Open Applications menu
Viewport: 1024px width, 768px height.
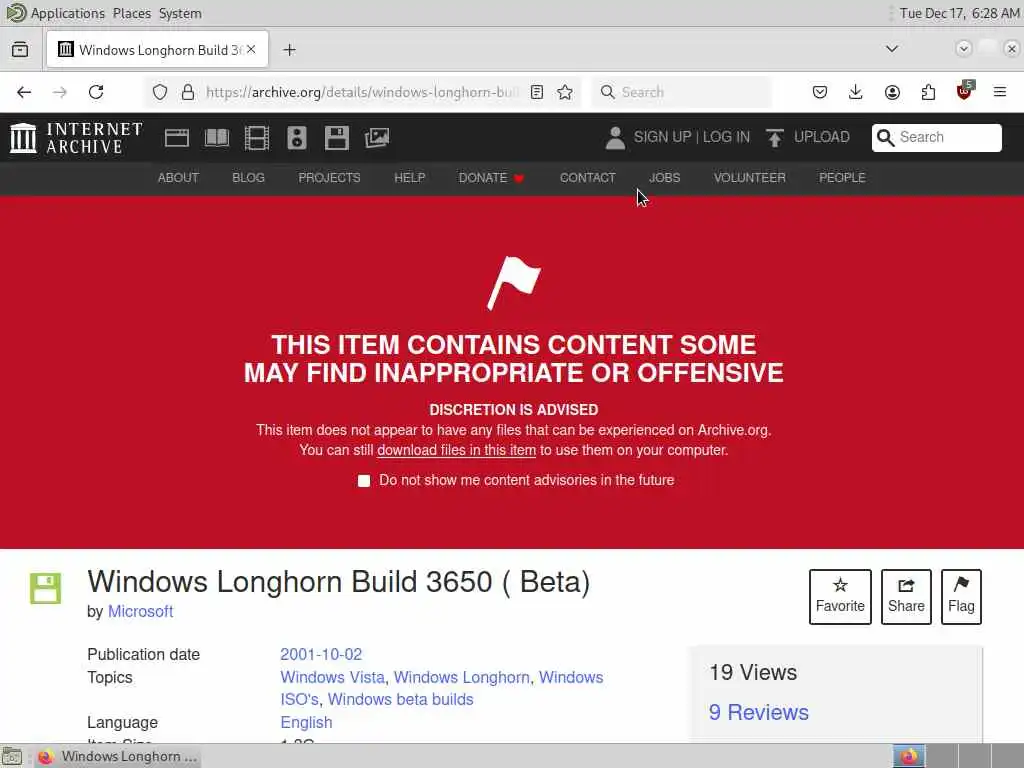point(67,13)
